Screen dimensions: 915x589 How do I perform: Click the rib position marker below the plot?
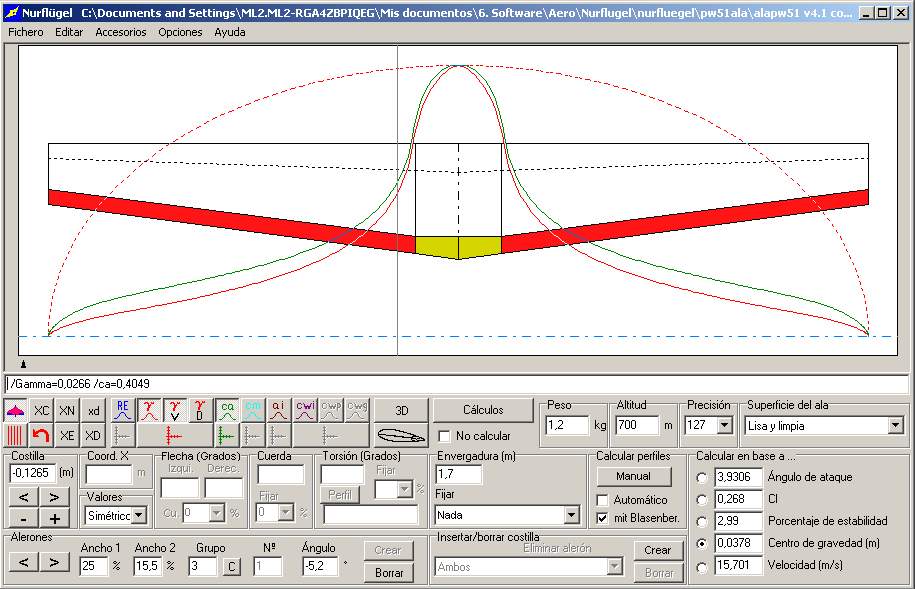[x=25, y=366]
